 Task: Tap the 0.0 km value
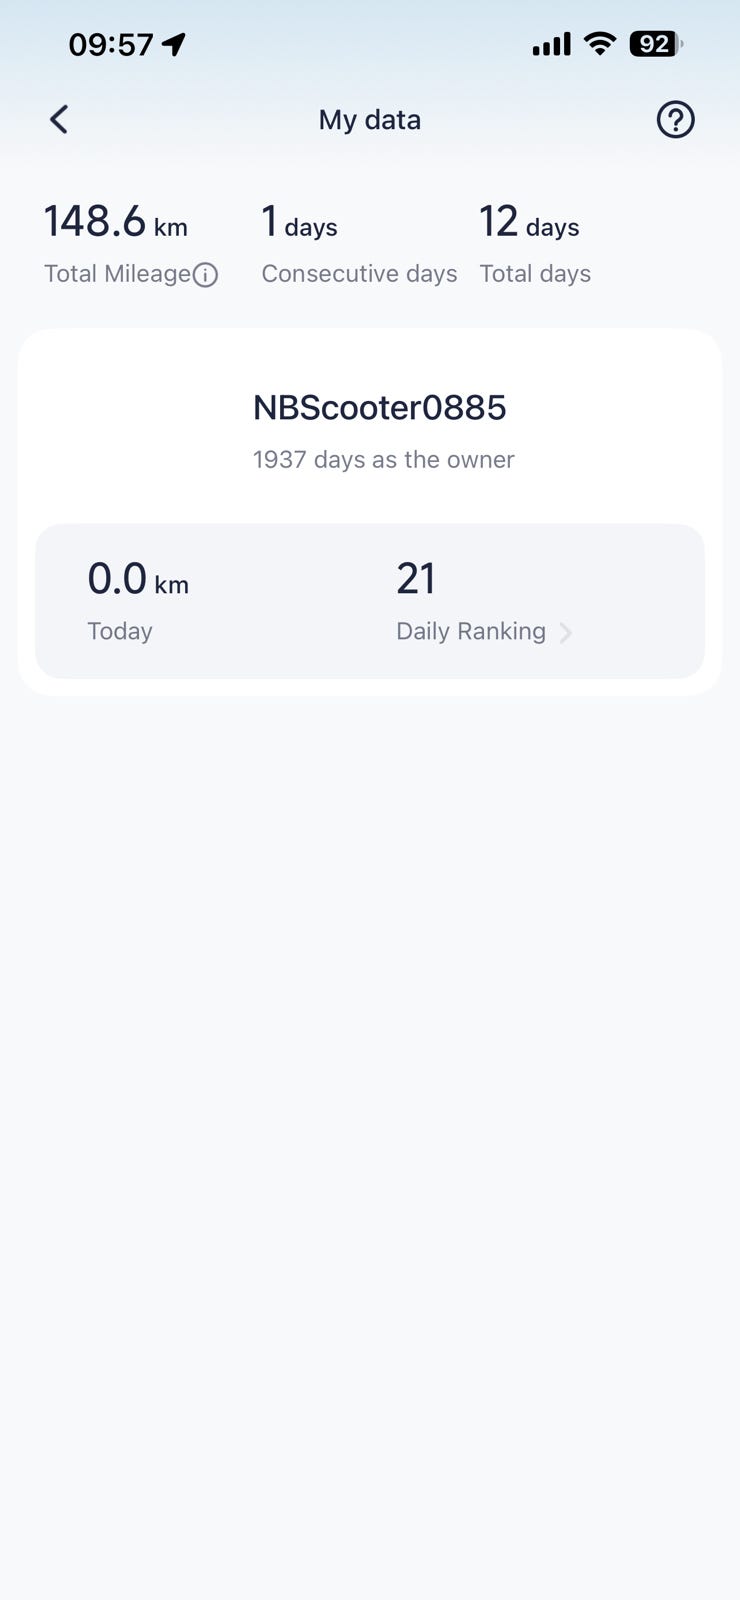click(138, 579)
